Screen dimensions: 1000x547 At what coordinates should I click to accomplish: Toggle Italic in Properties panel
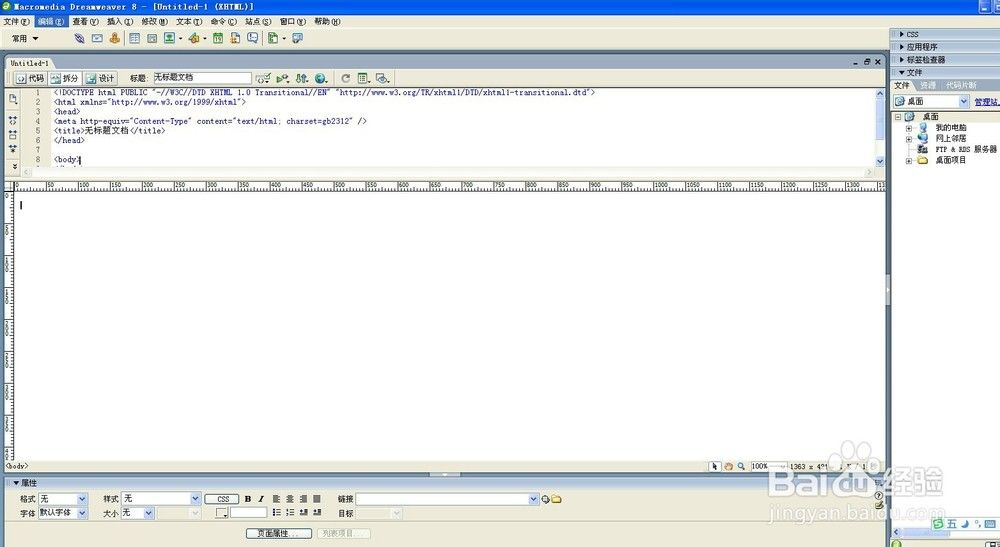tap(261, 499)
